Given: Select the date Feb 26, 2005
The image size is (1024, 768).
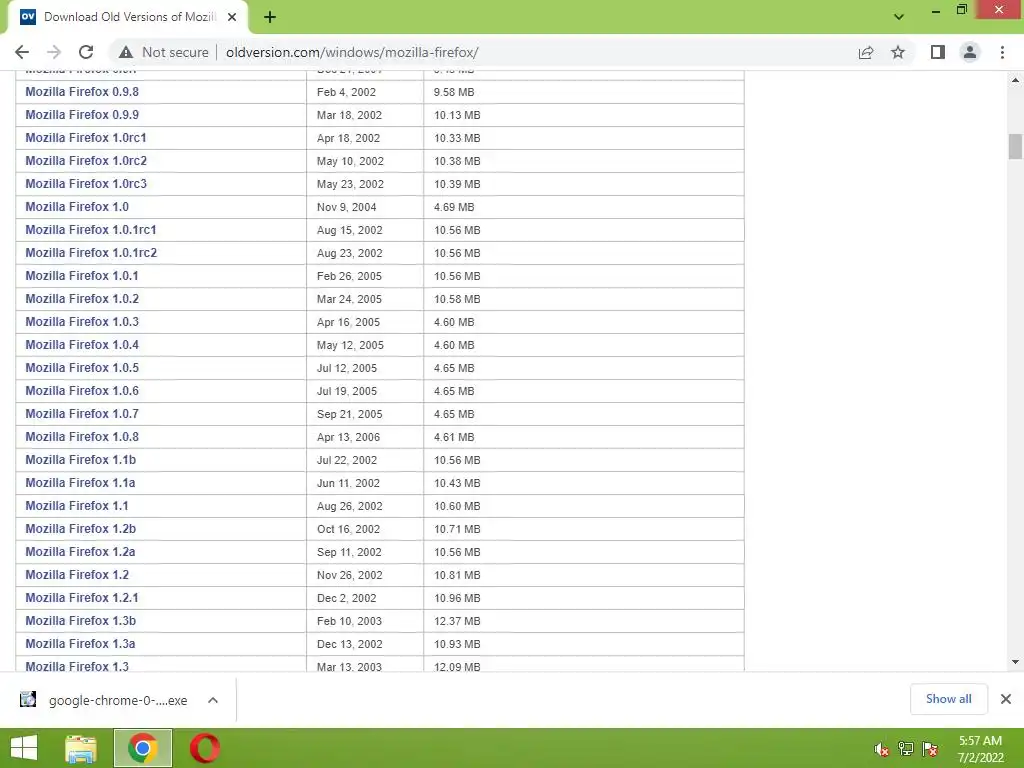Looking at the screenshot, I should tap(349, 276).
